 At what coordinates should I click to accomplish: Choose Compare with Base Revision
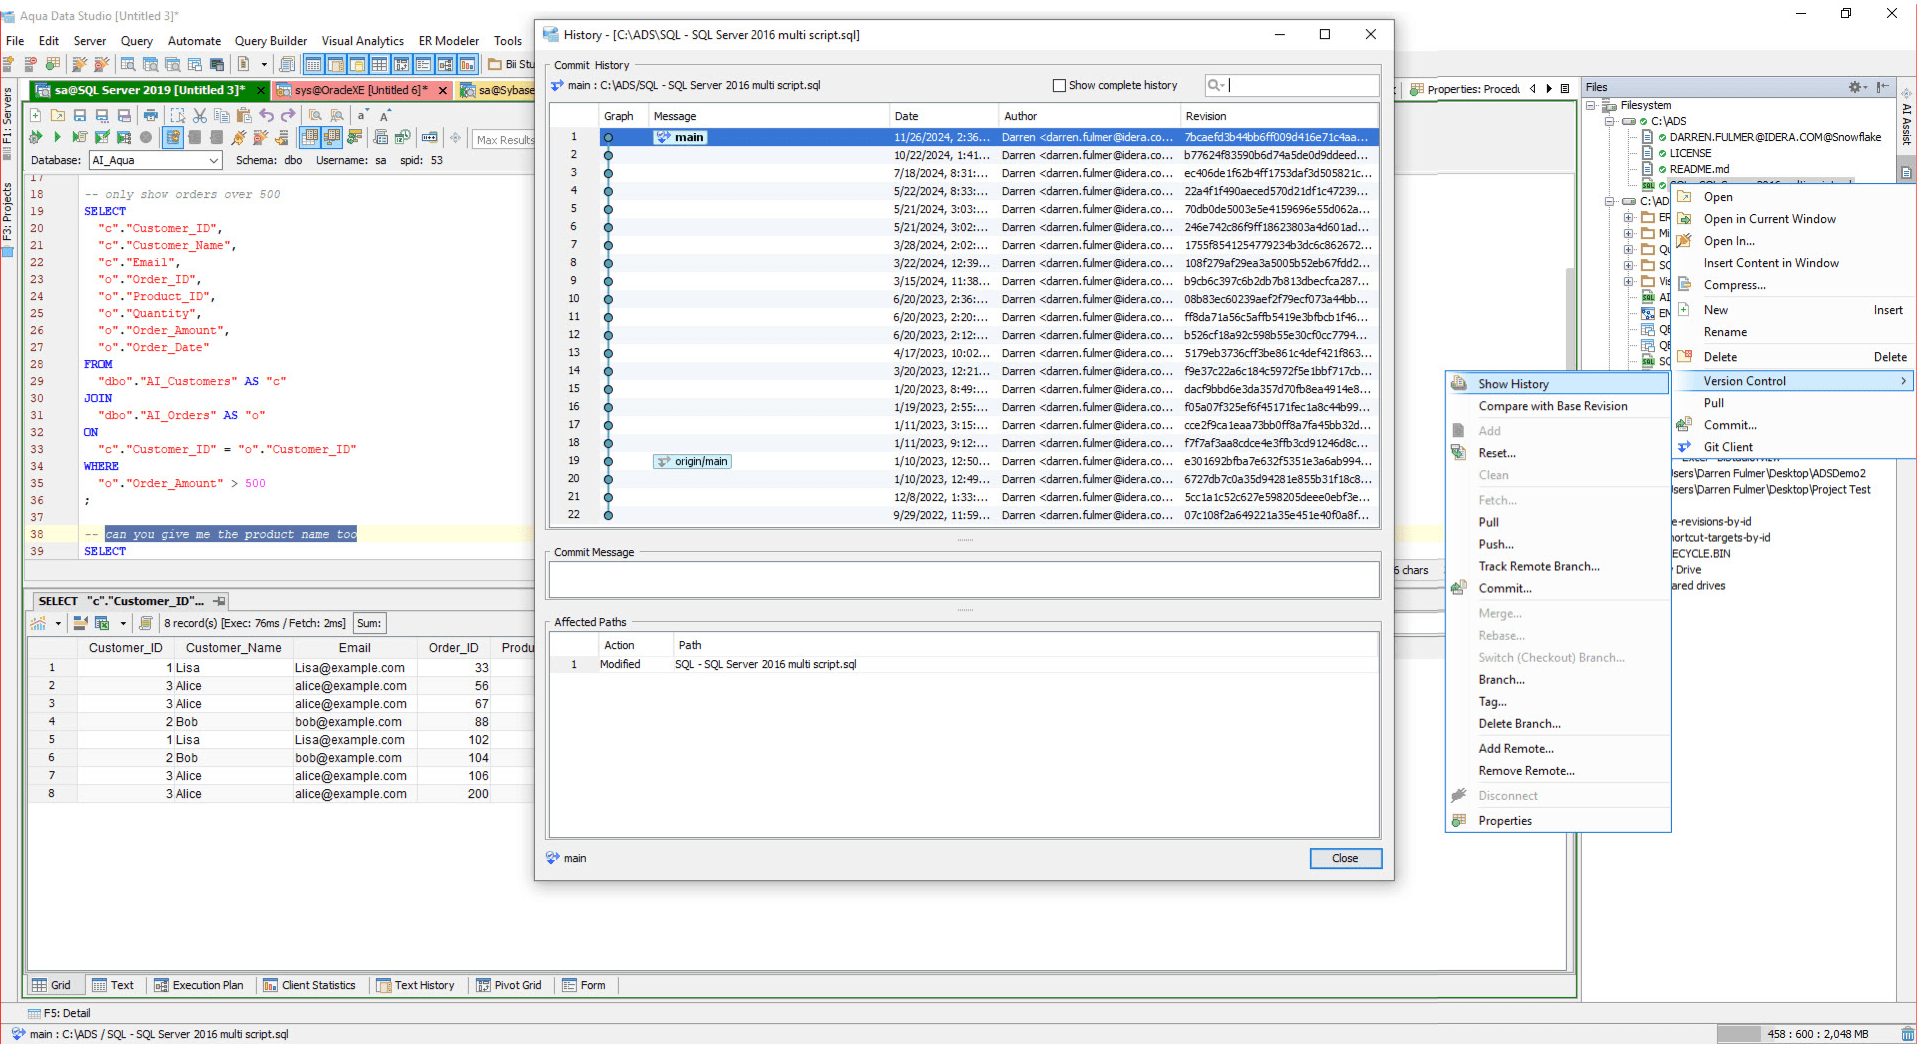[x=1552, y=406]
